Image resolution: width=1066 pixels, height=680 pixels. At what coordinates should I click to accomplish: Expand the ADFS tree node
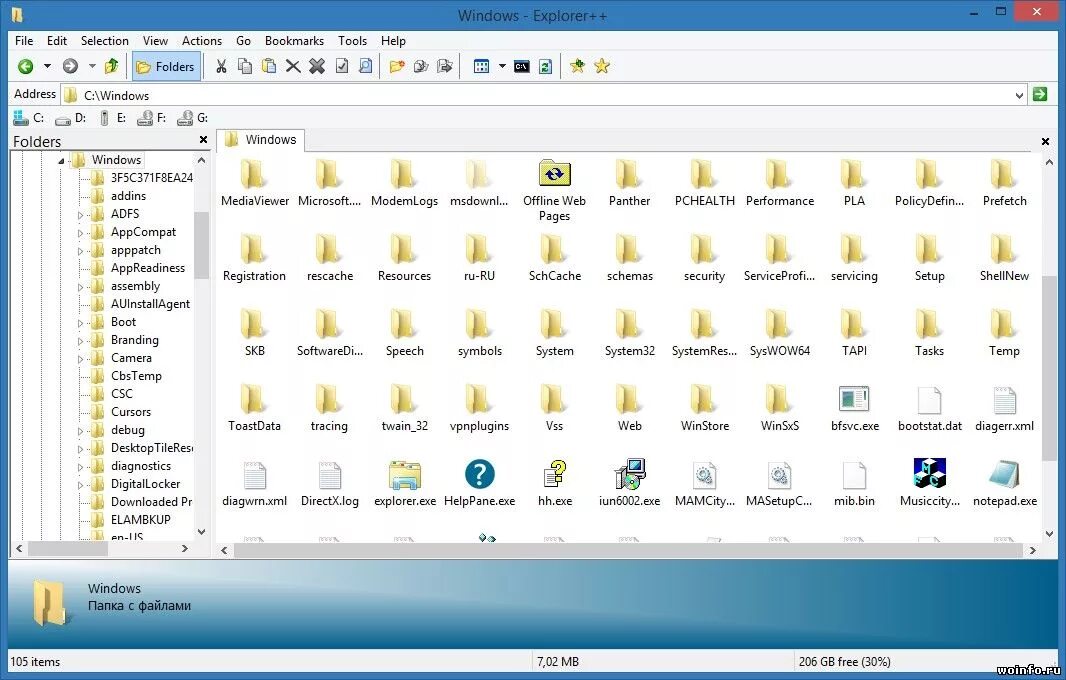[x=80, y=215]
